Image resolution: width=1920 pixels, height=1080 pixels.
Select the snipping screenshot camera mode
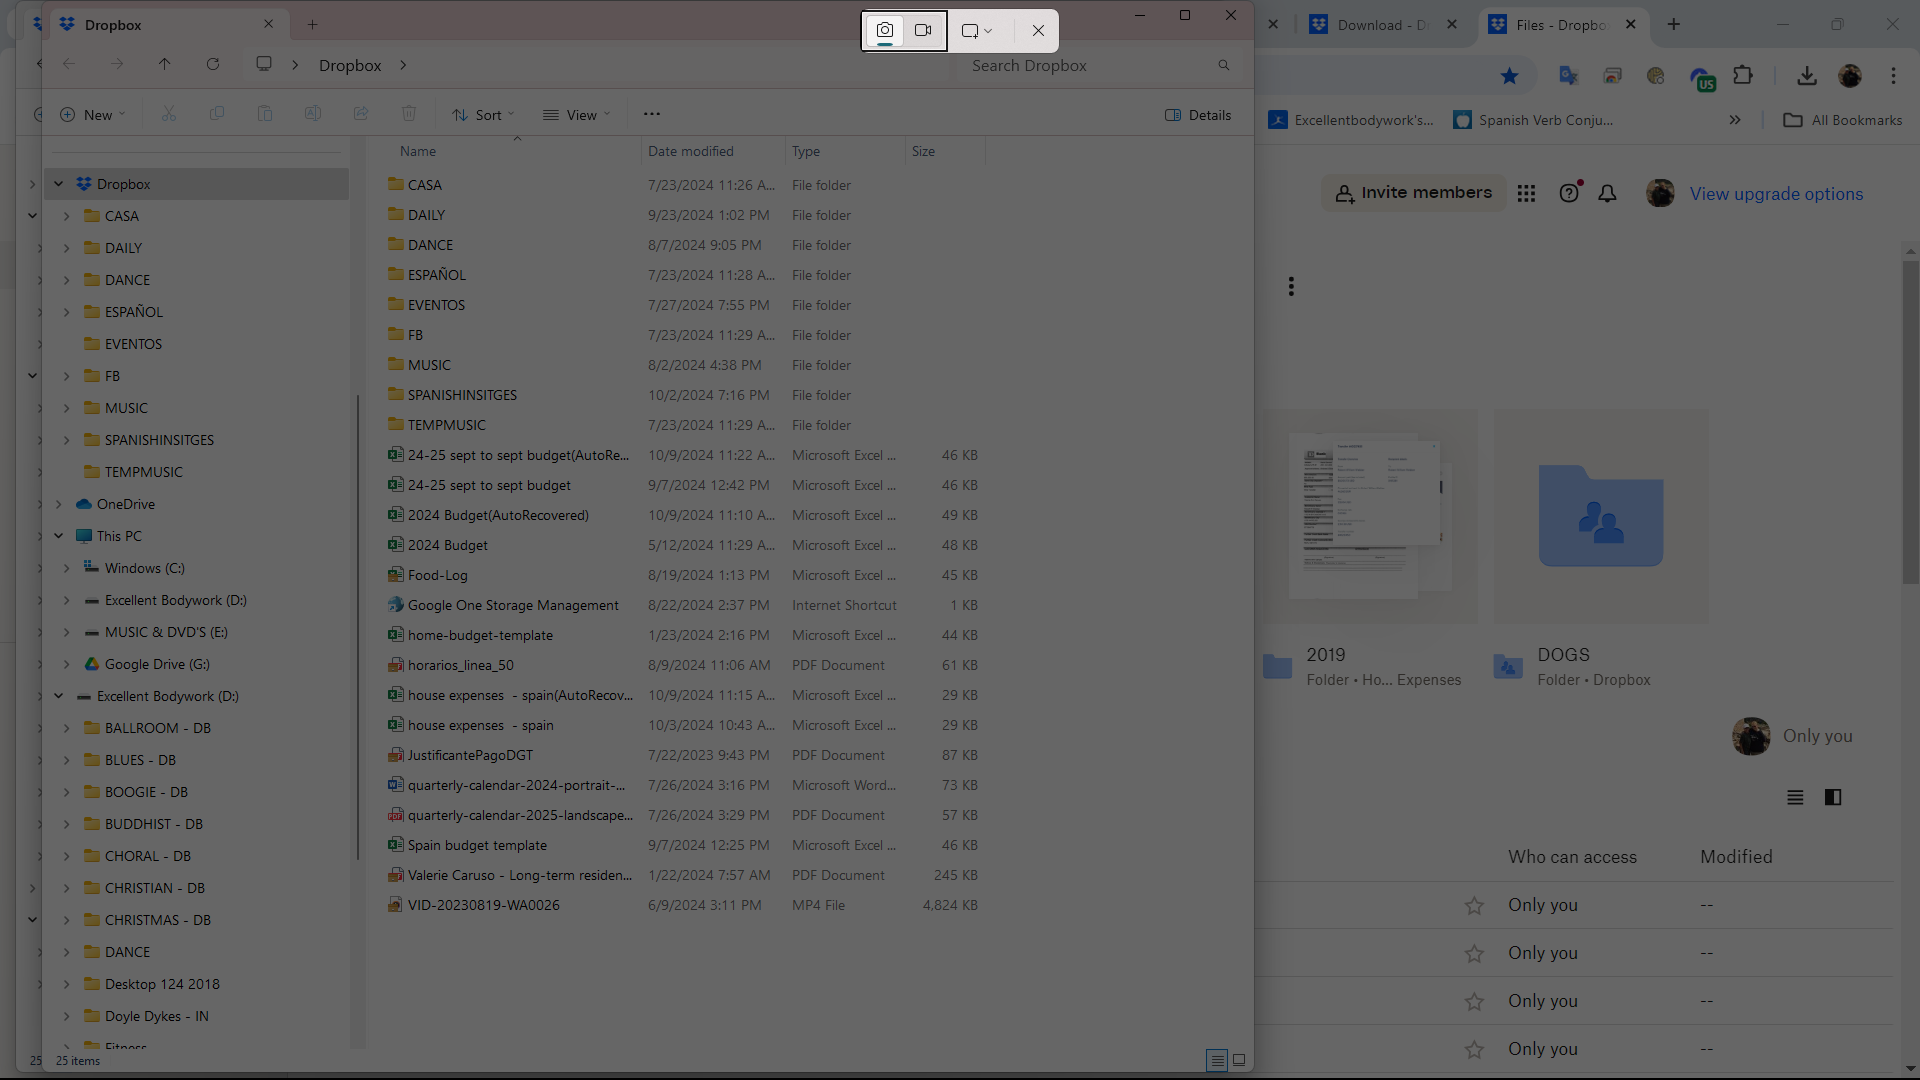(885, 30)
